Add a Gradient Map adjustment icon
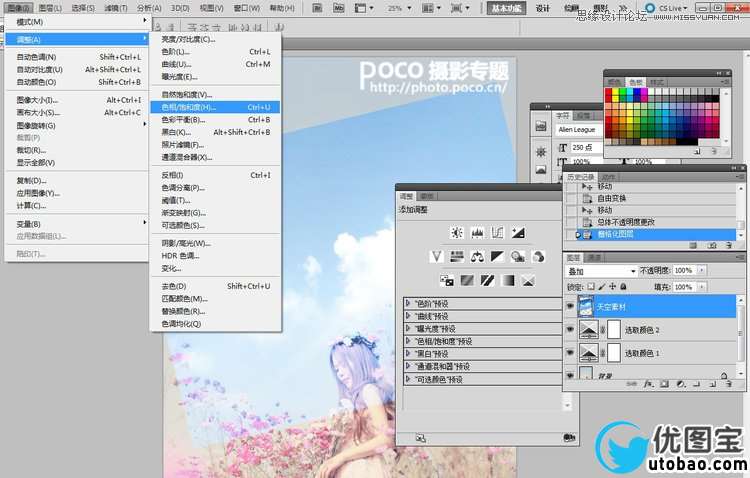750x478 pixels. point(507,280)
